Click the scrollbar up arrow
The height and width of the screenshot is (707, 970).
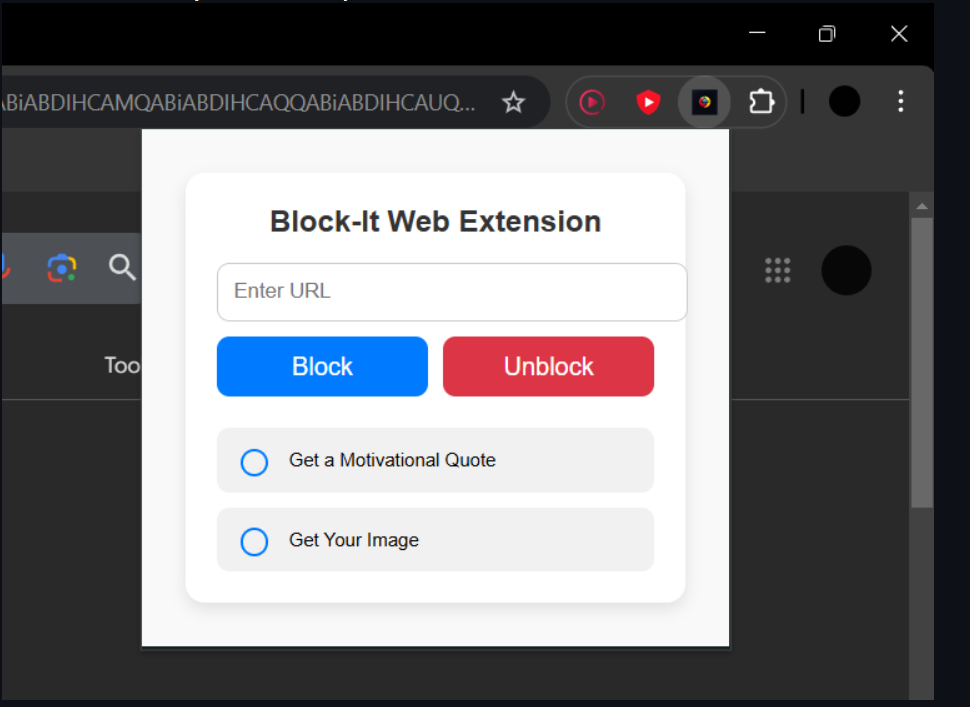922,206
